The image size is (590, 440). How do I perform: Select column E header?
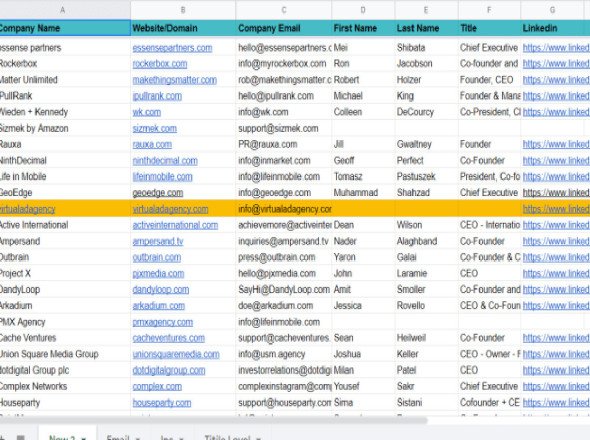[x=426, y=10]
